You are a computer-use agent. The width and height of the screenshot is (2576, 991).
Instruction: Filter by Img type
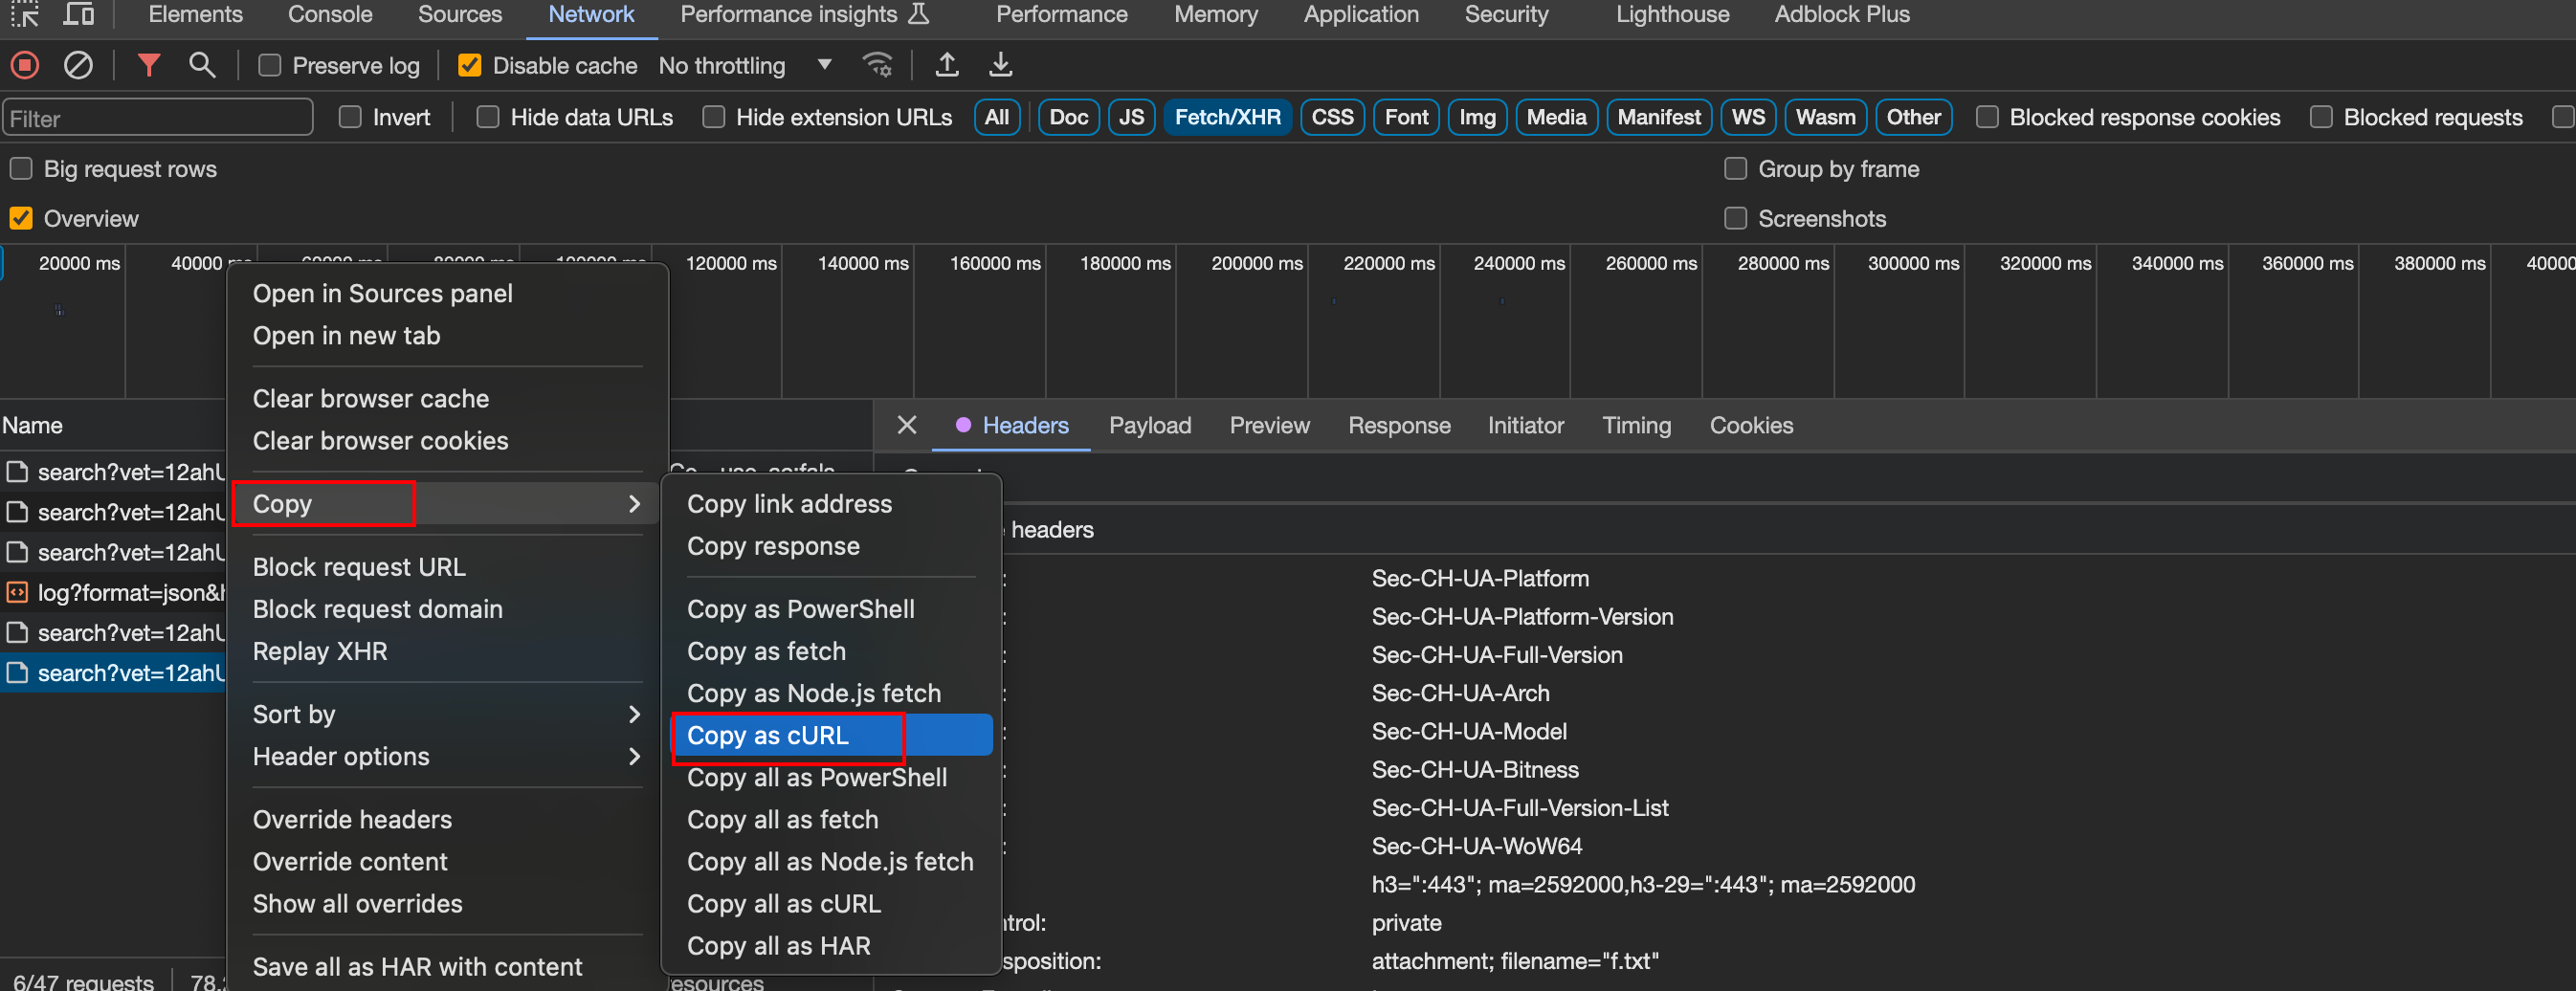coord(1477,117)
